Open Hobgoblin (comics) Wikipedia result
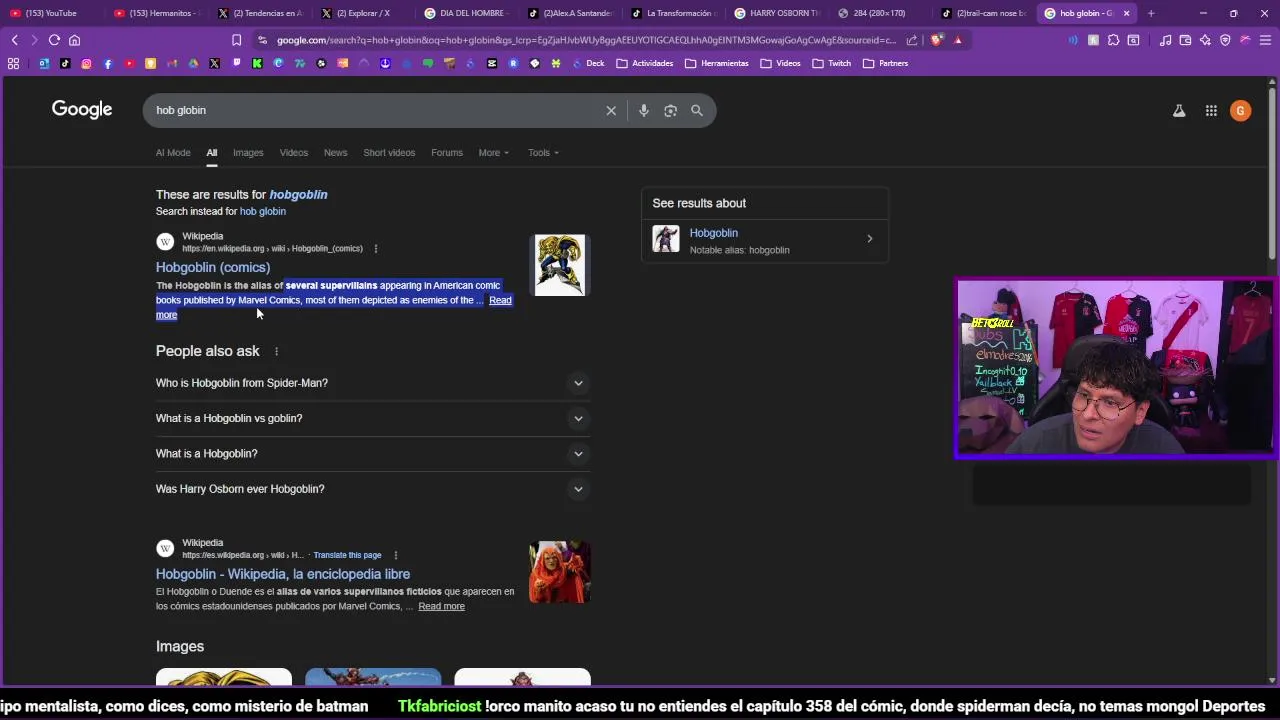 point(213,268)
